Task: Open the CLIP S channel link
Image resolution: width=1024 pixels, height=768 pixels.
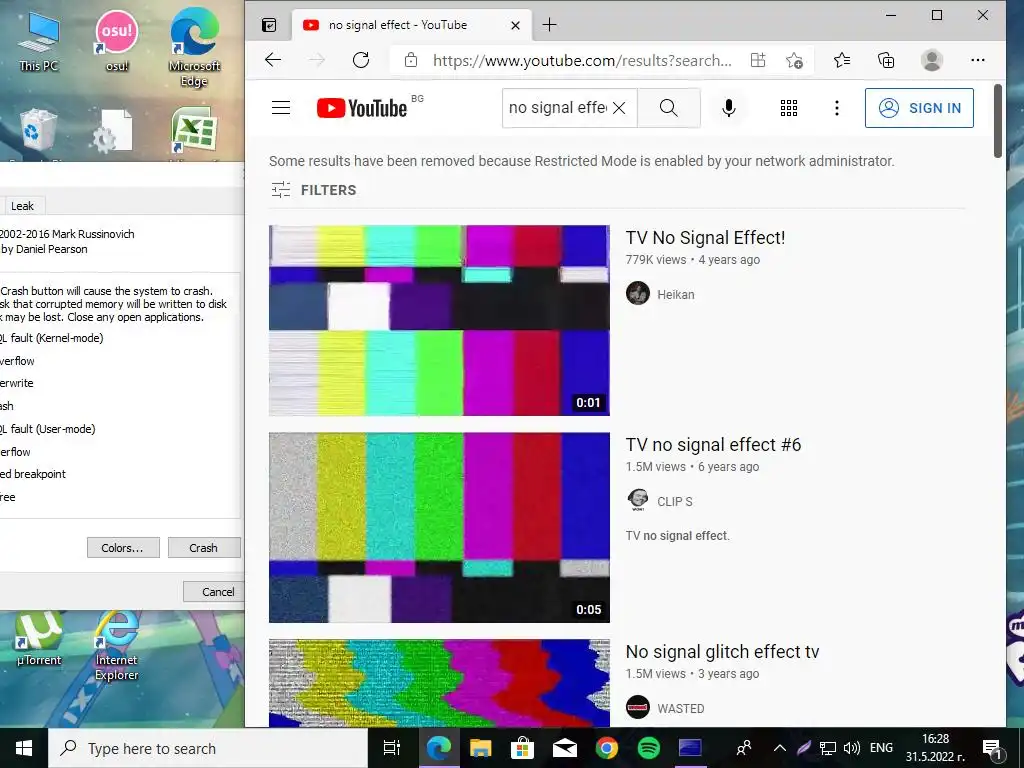Action: coord(675,502)
